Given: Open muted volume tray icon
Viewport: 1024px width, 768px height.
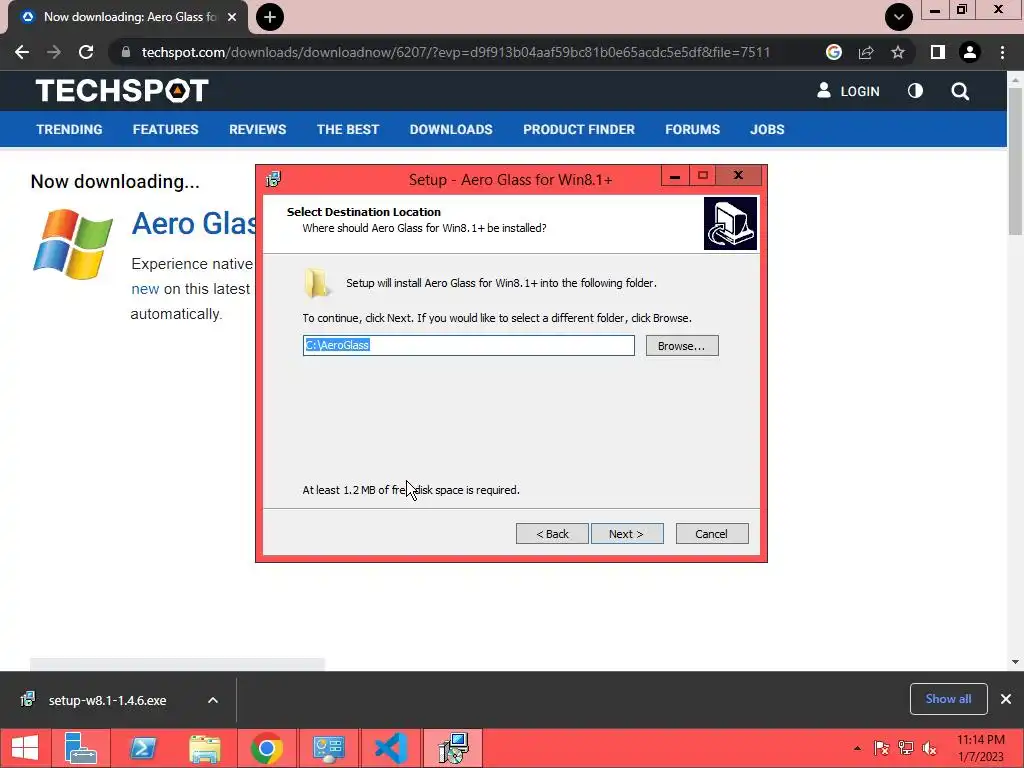Looking at the screenshot, I should tap(929, 748).
